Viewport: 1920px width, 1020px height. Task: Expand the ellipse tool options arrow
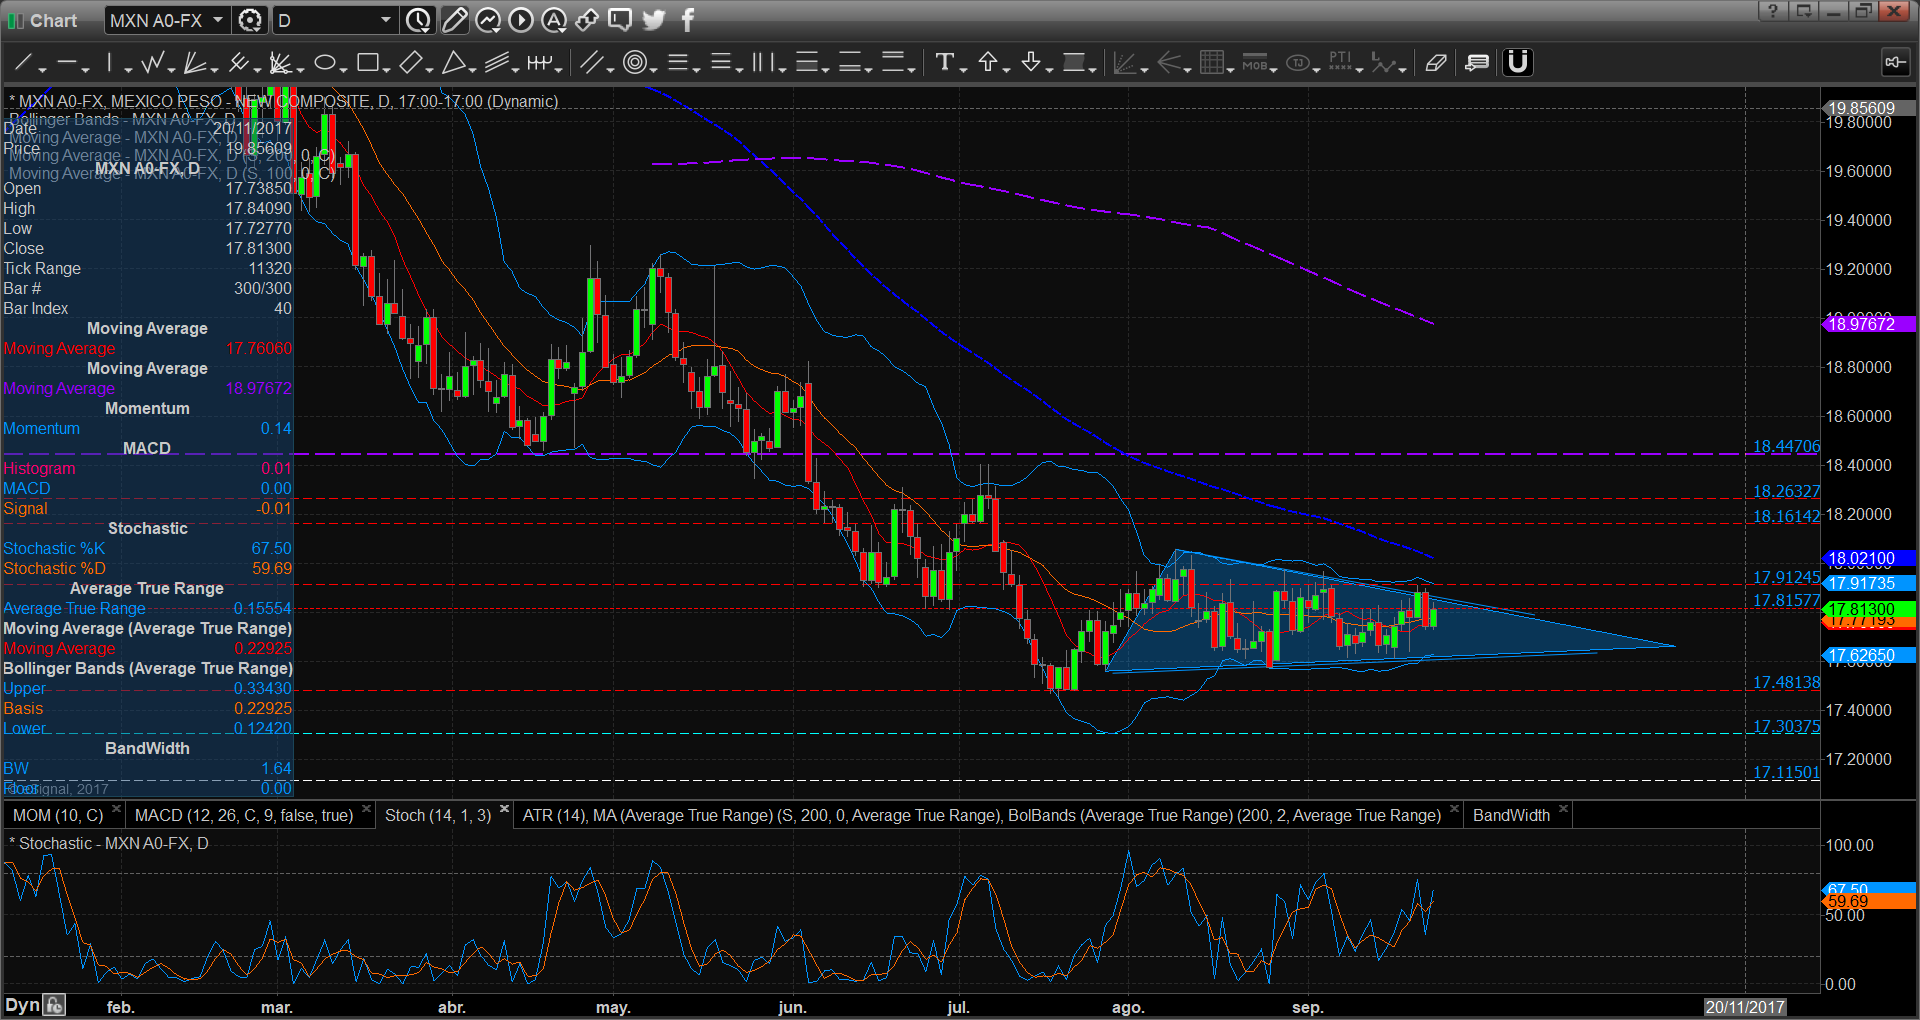tap(343, 69)
